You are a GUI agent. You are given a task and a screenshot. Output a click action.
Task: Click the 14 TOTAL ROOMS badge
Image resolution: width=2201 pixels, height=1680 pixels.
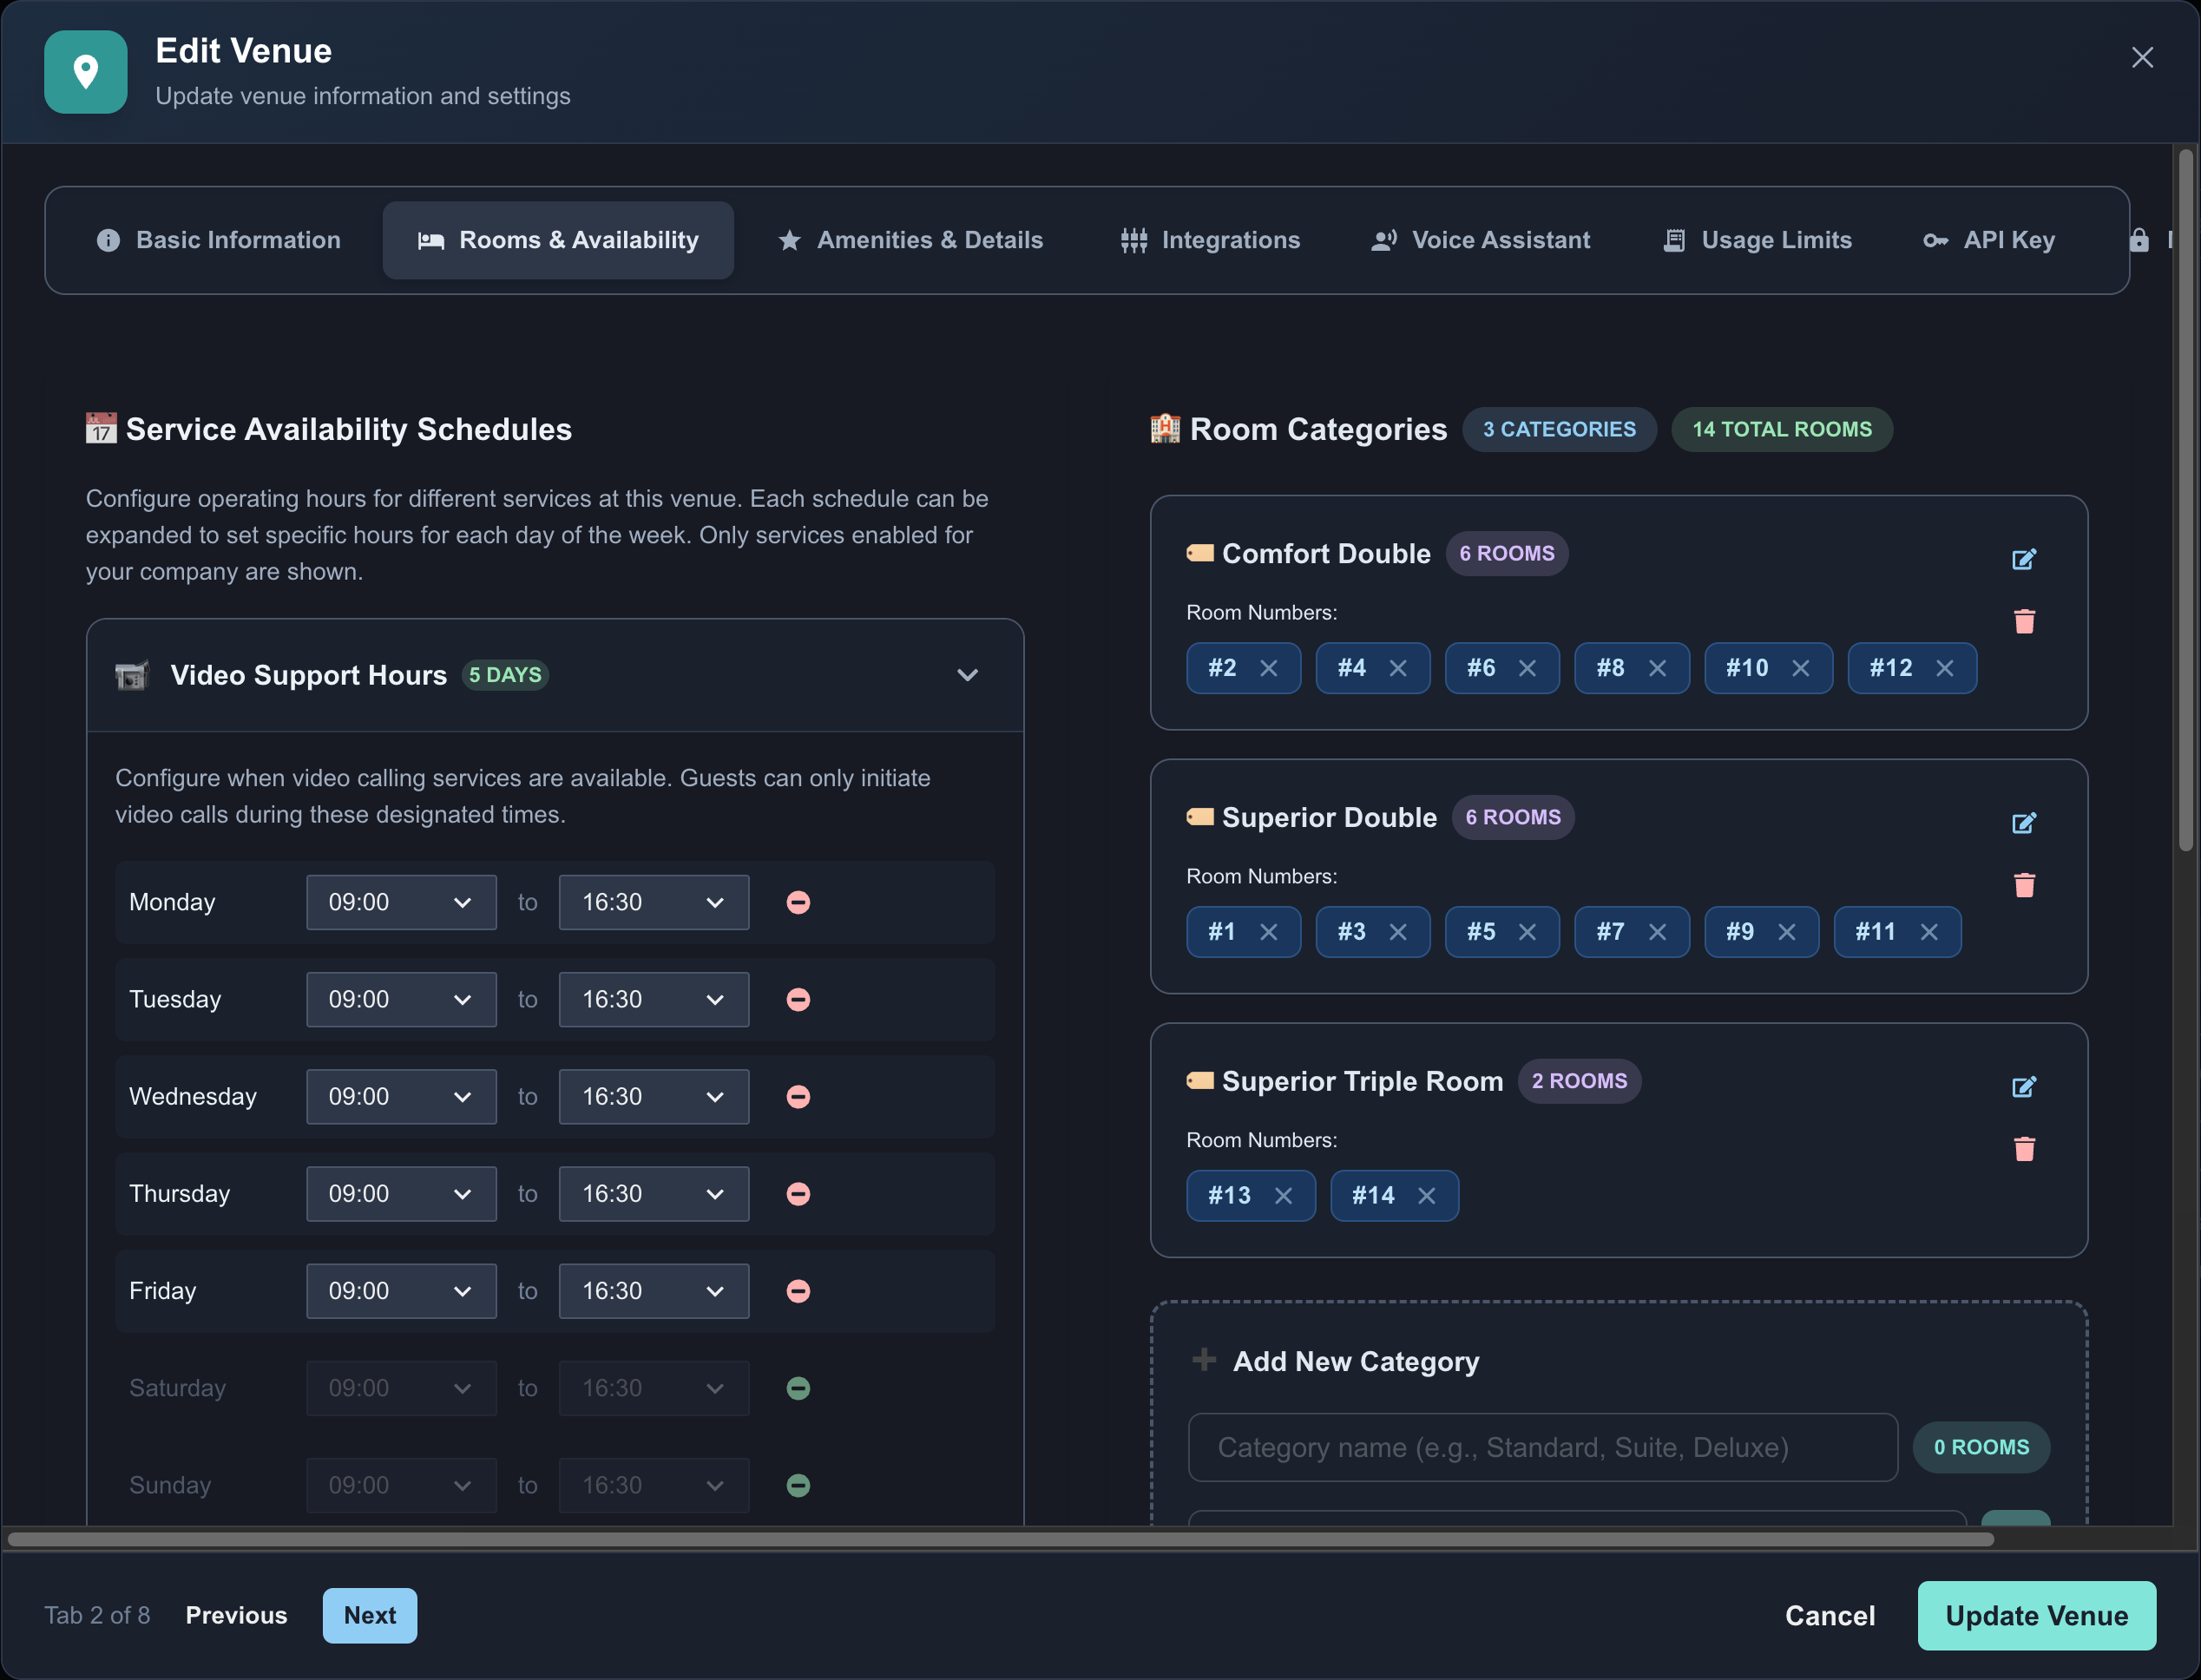click(x=1782, y=429)
